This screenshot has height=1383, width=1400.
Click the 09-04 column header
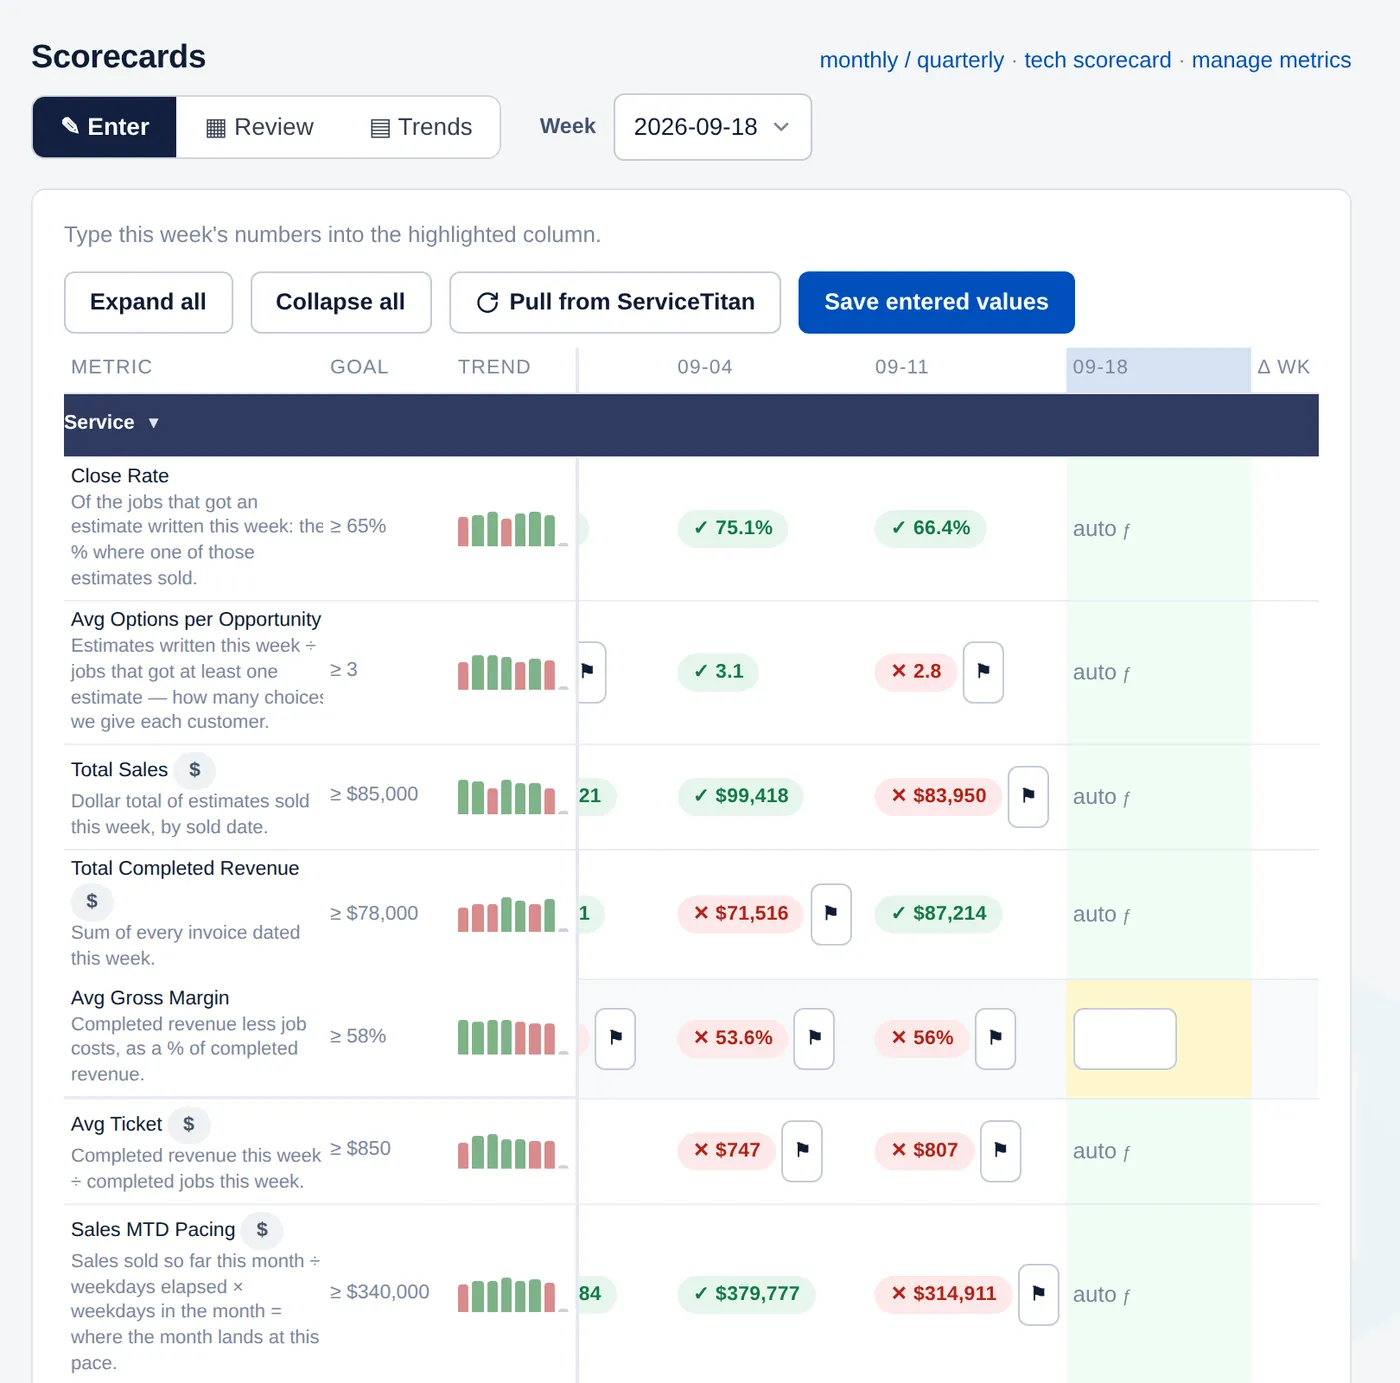point(705,367)
